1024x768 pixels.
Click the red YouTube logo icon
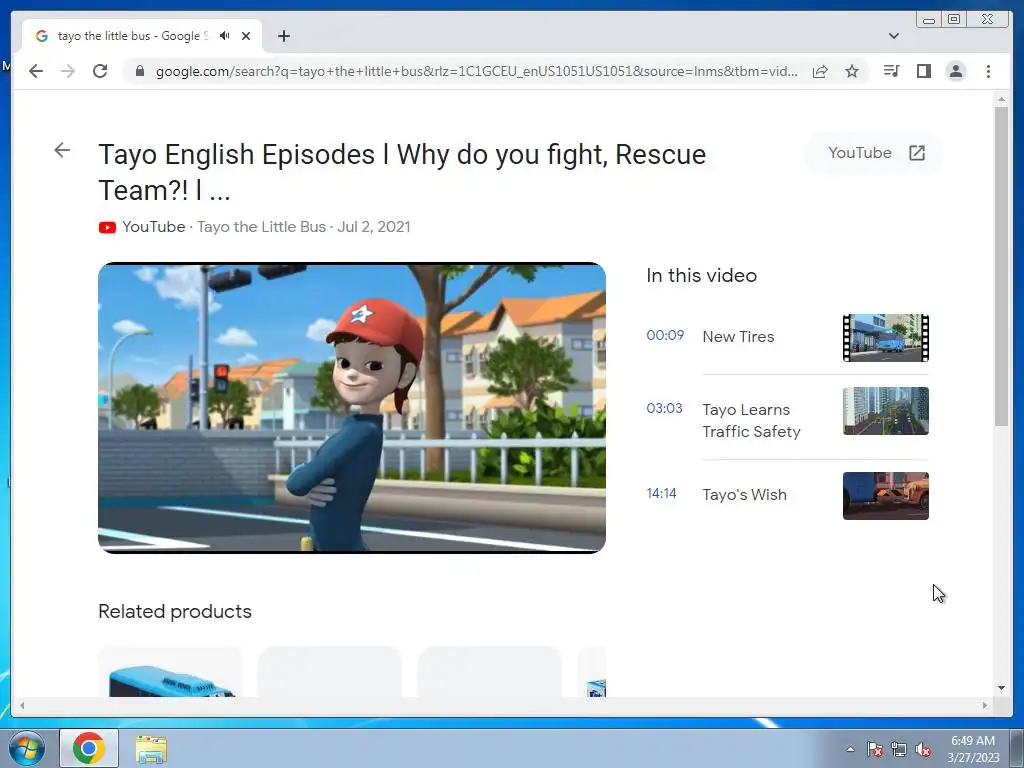coord(107,227)
